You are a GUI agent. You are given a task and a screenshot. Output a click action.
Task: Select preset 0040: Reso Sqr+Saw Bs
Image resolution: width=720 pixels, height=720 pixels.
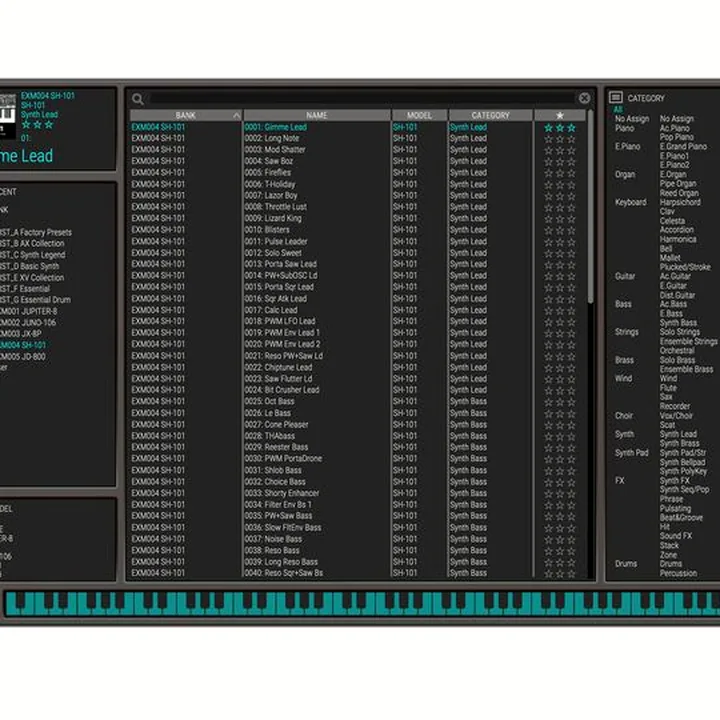pyautogui.click(x=284, y=573)
